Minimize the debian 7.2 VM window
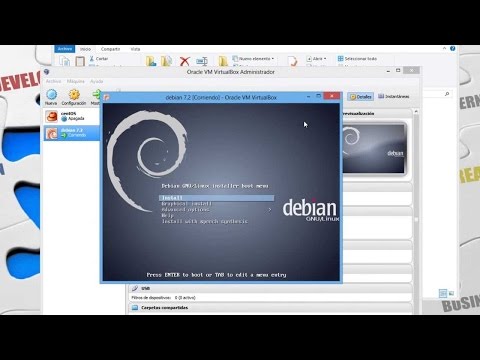 308,96
